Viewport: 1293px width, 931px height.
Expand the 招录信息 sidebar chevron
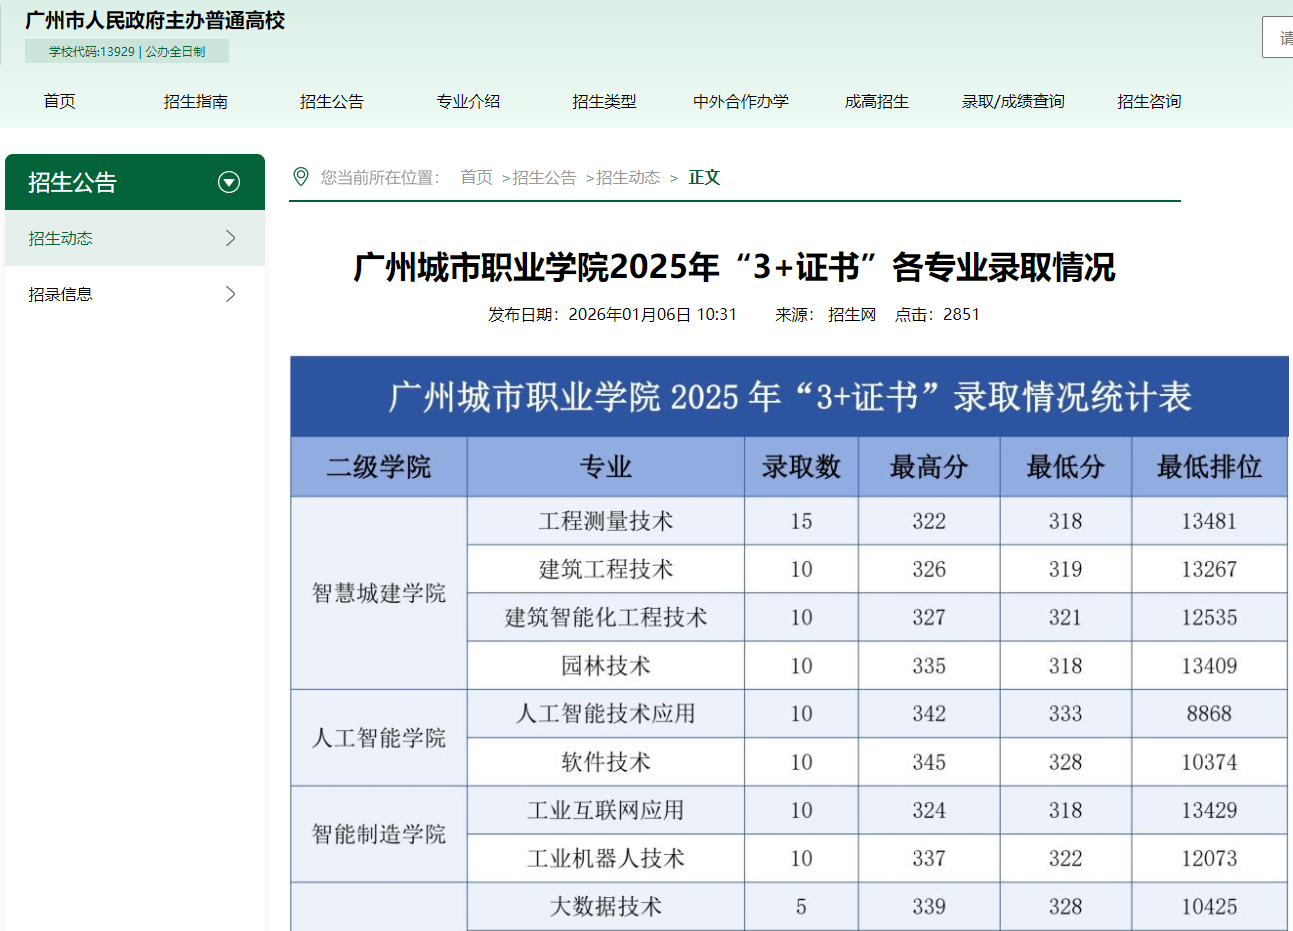click(231, 294)
